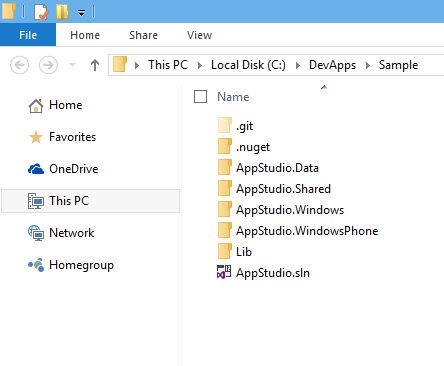Screen dimensions: 444x366
Task: Click the New Folder quick access icon
Action: [x=63, y=12]
